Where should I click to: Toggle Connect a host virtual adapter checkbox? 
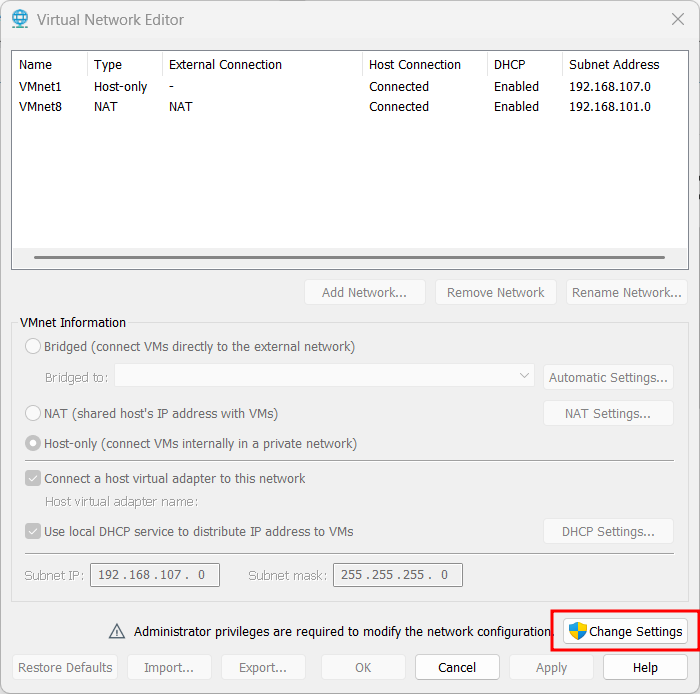point(33,478)
